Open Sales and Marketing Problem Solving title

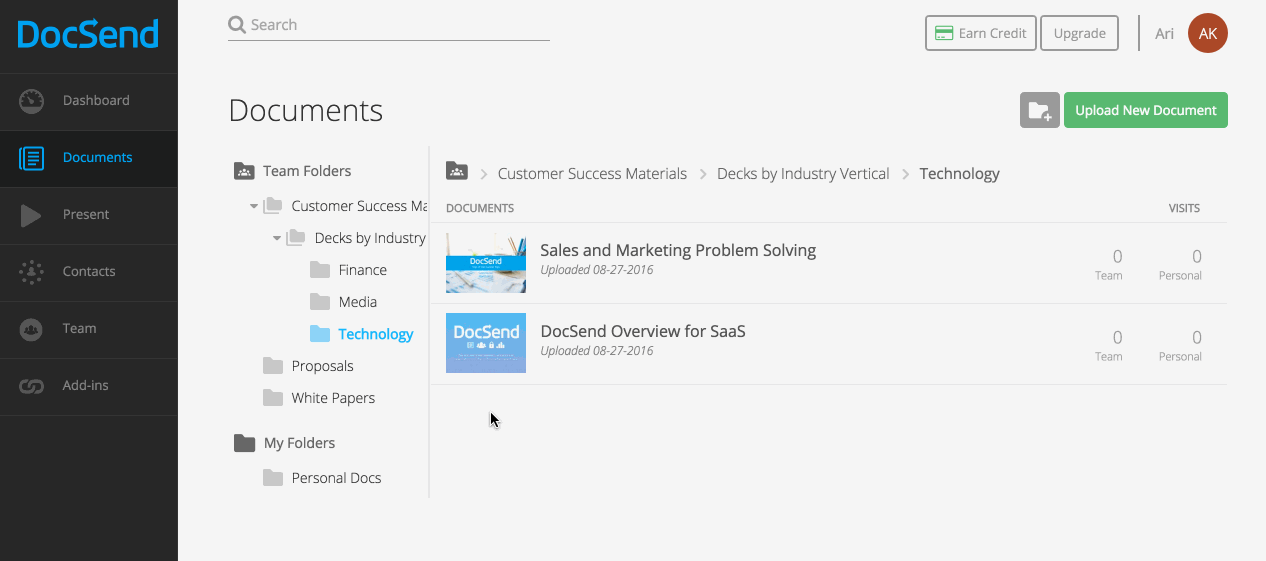(x=678, y=251)
